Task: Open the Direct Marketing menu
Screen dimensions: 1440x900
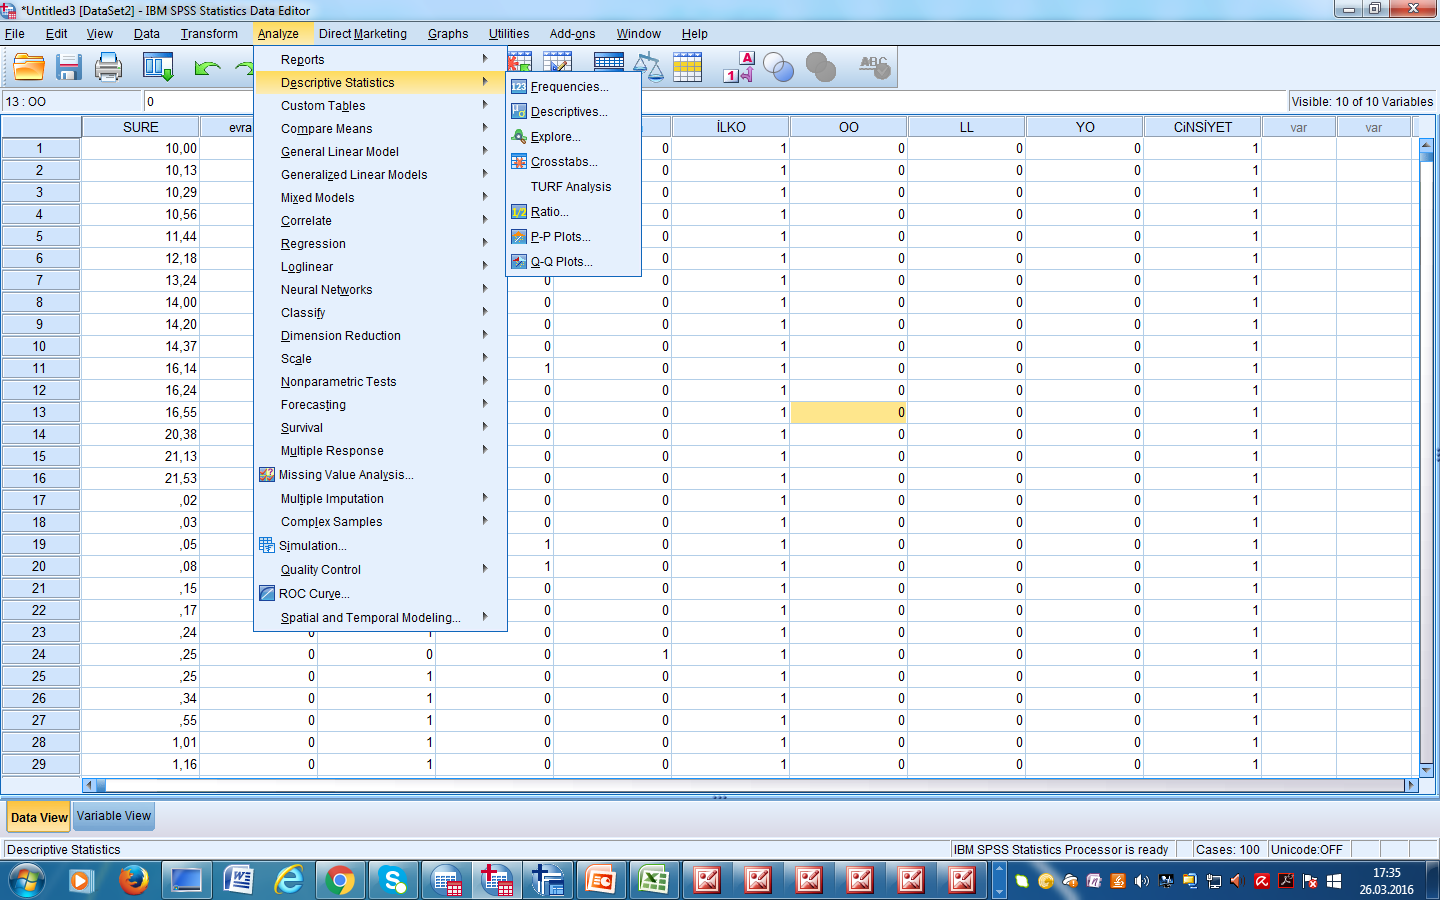Action: 363,34
